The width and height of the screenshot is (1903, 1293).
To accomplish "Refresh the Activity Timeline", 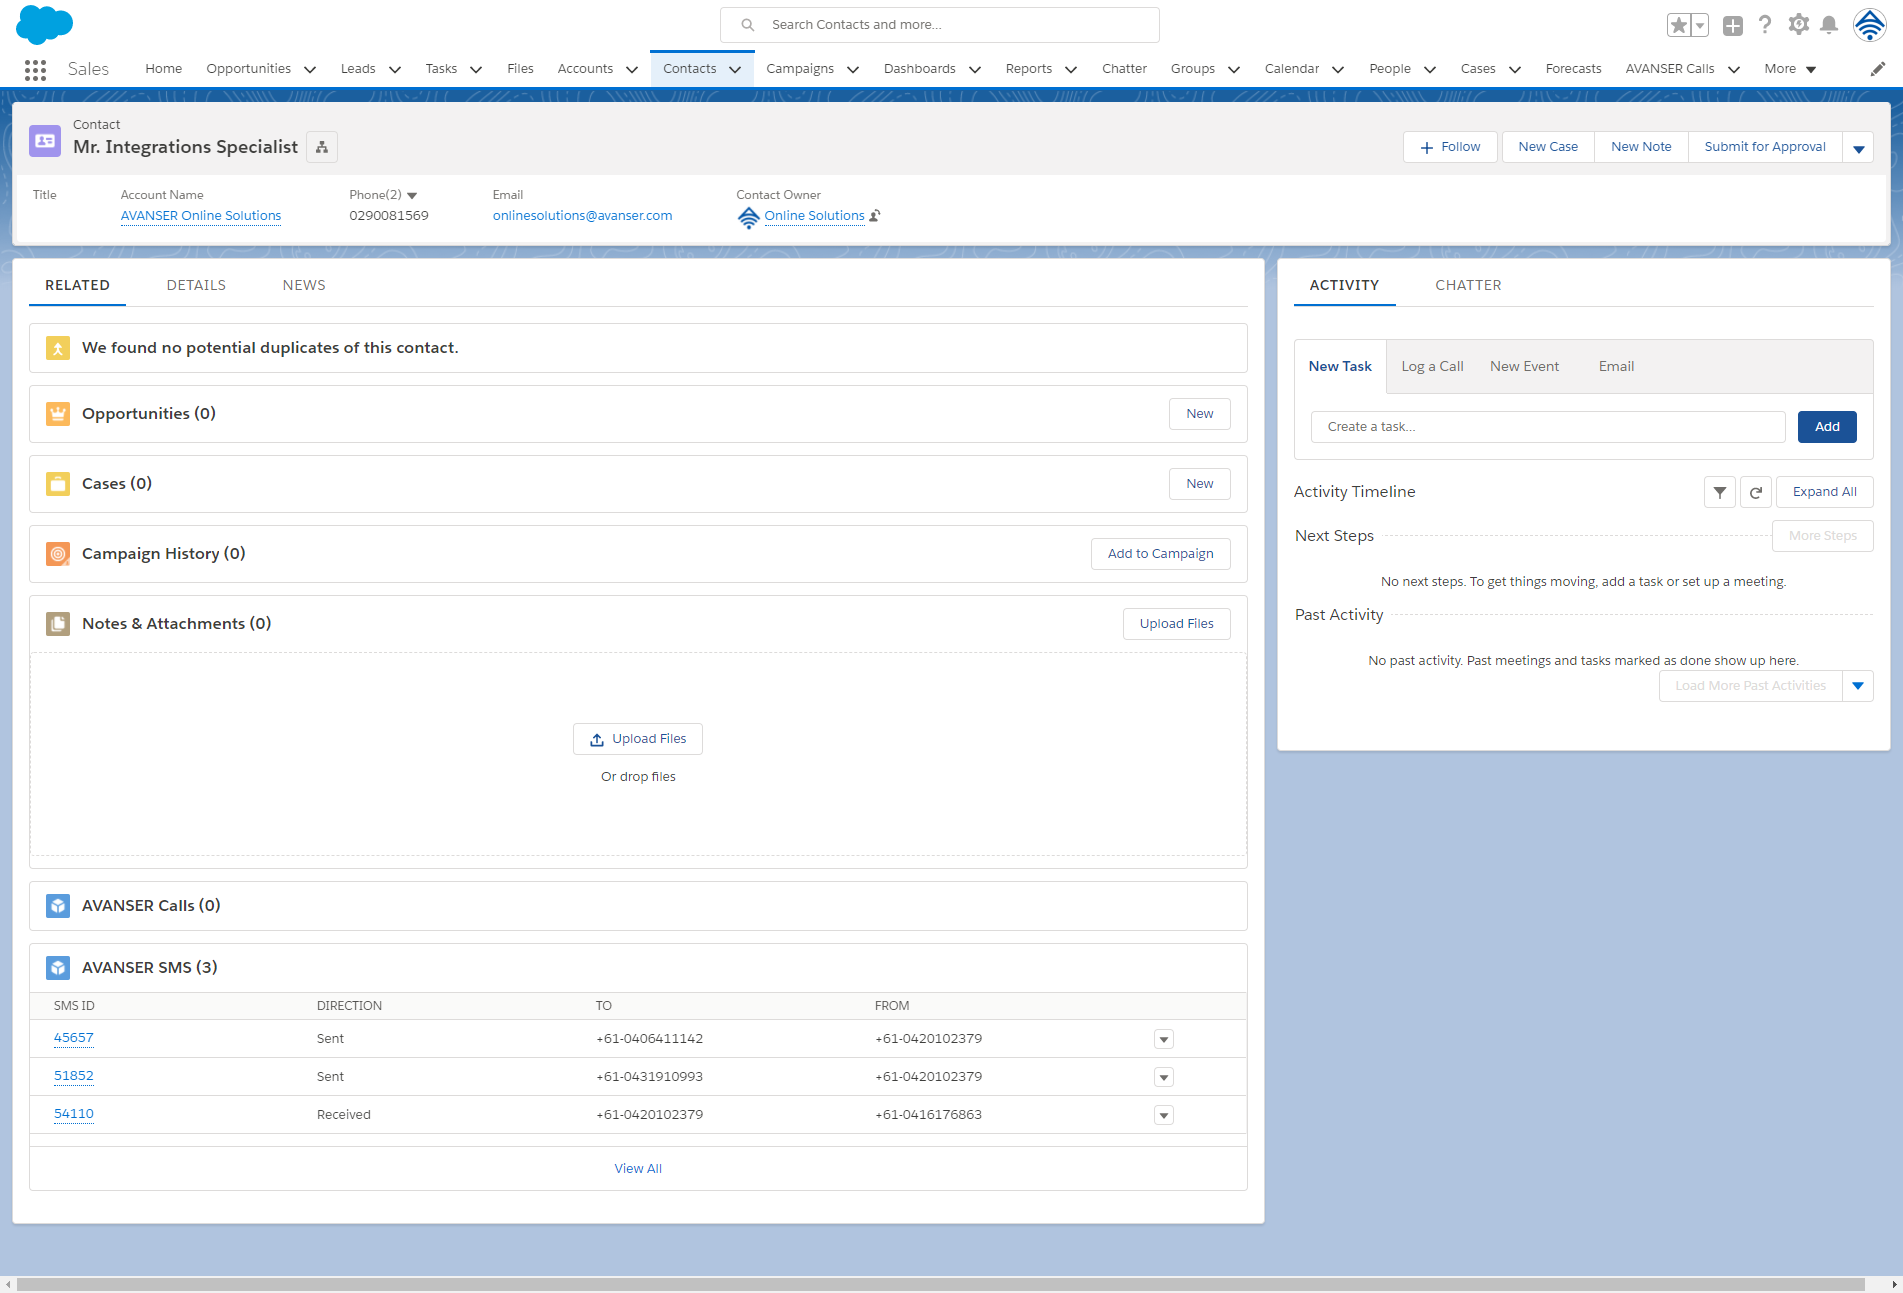I will (x=1755, y=492).
